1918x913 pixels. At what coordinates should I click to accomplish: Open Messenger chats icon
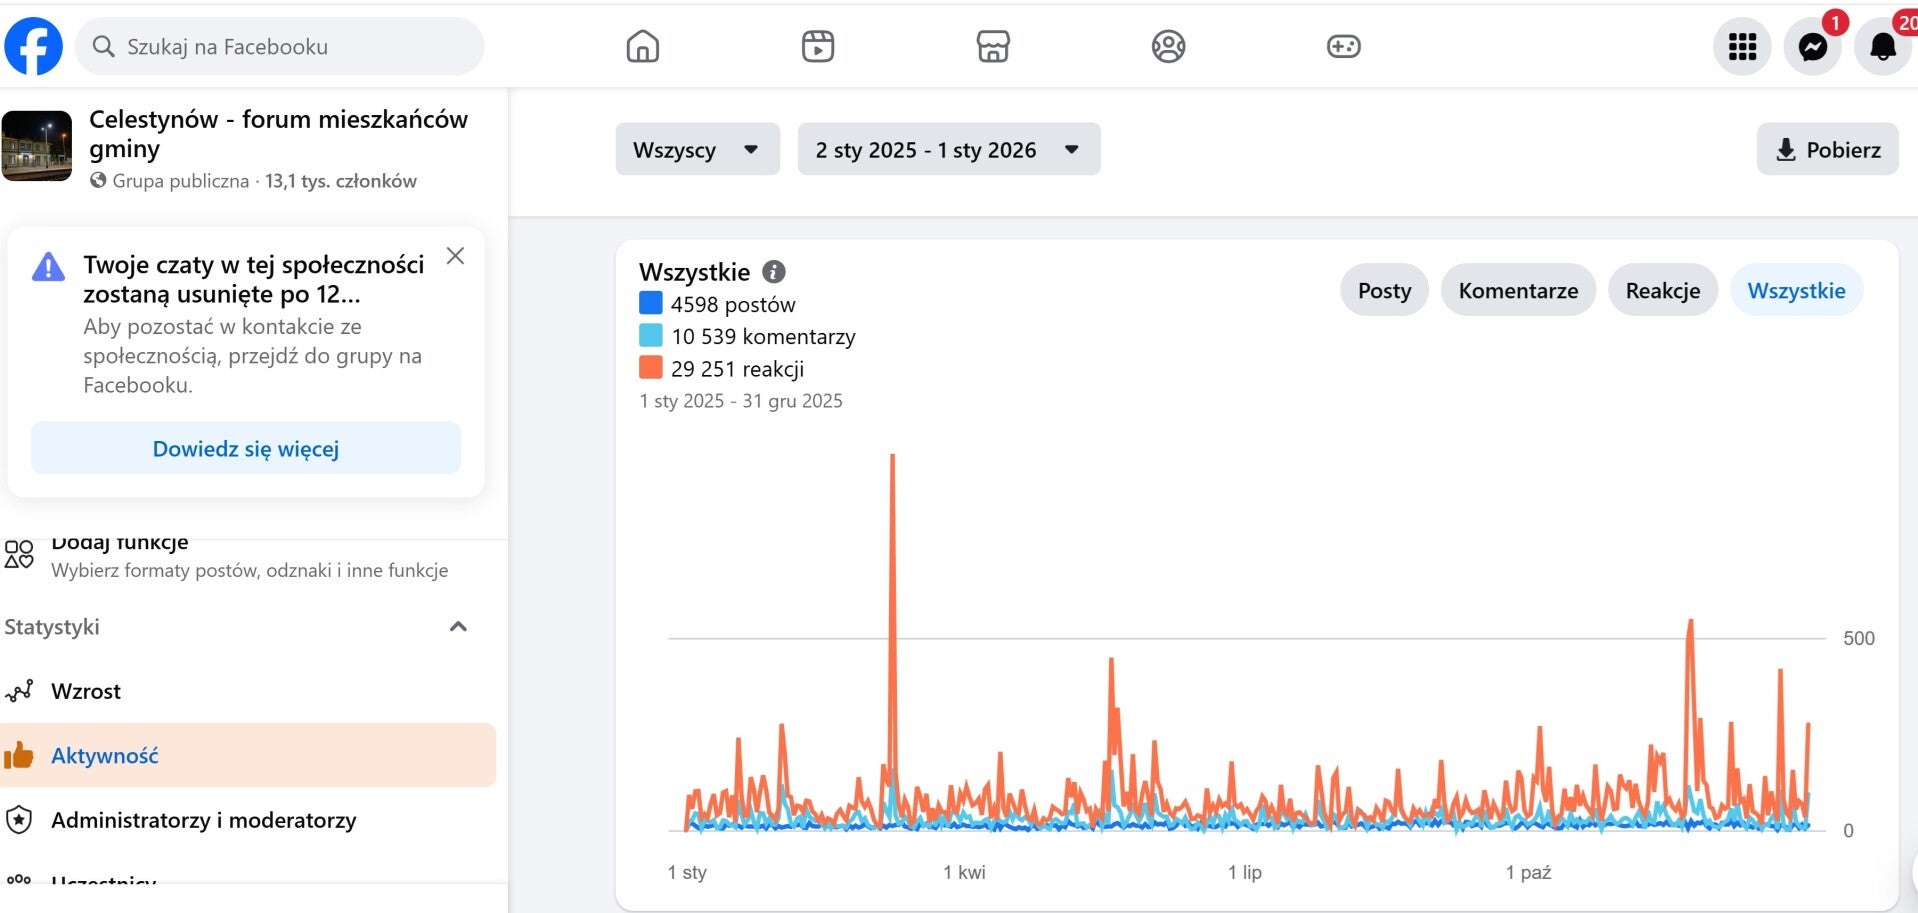tap(1812, 46)
